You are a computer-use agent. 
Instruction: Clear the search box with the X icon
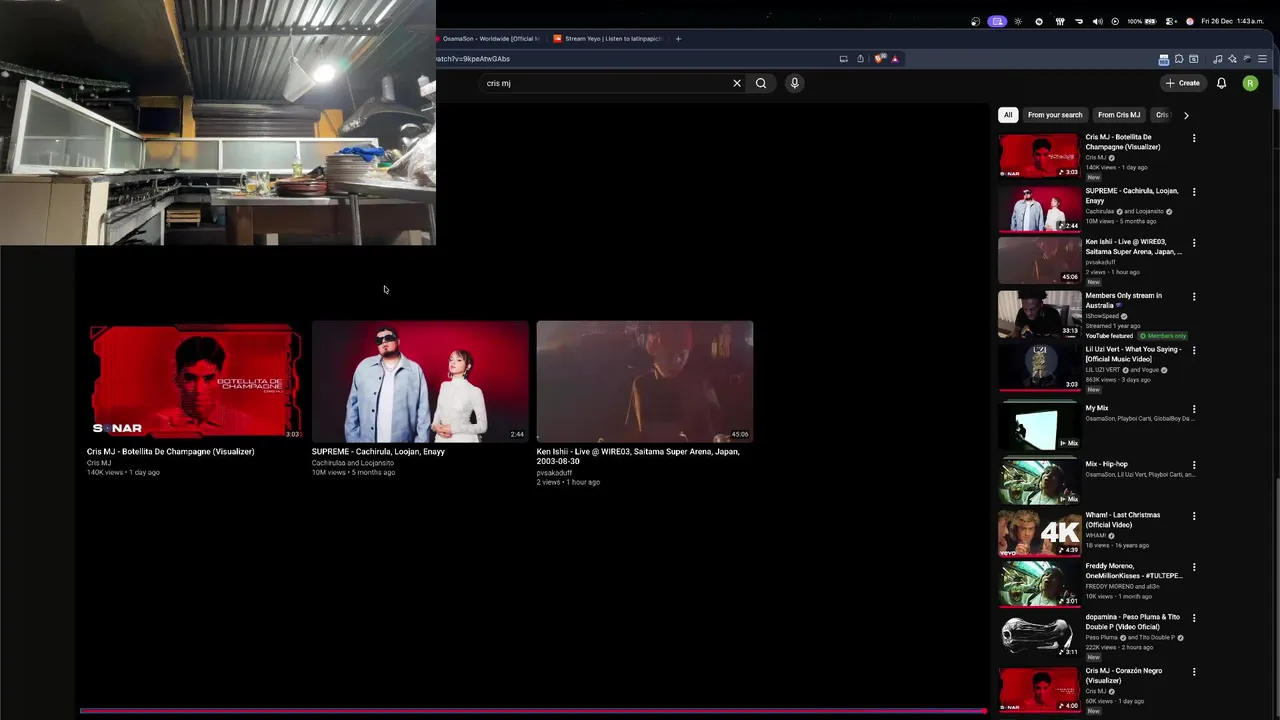737,83
